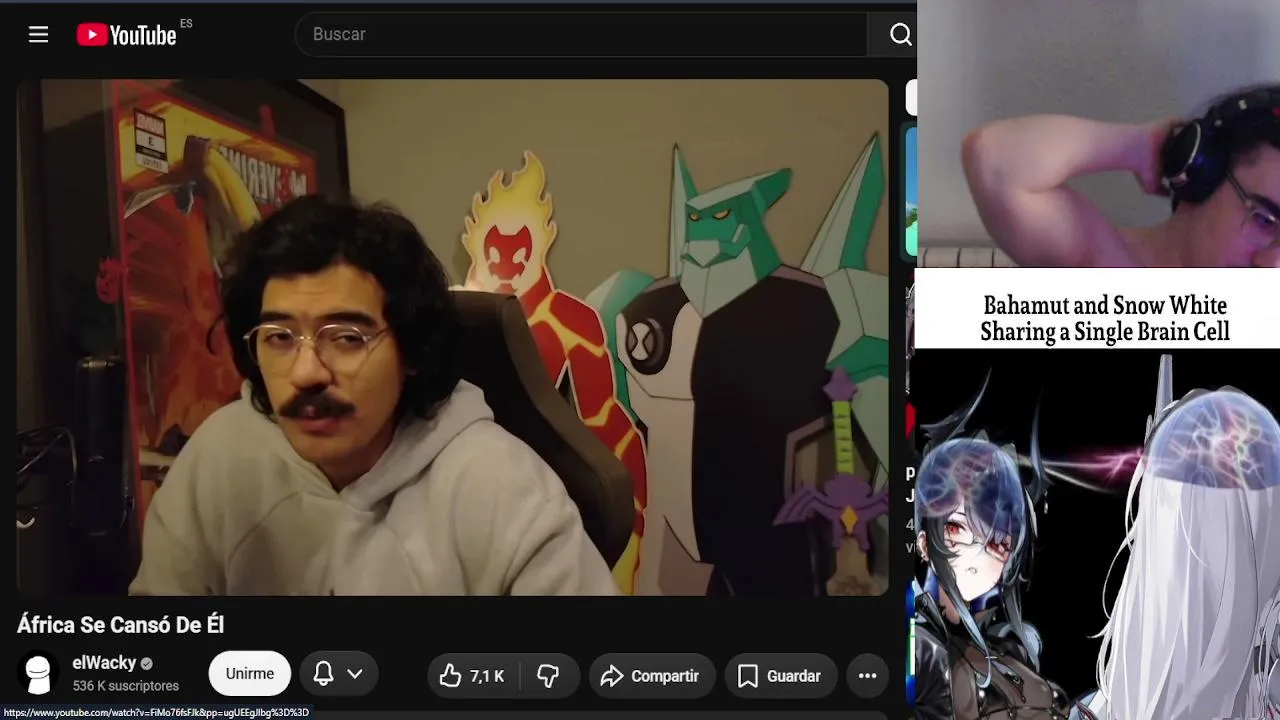Screen dimensions: 1280x720
Task: Open the elWacky channel avatar
Action: [x=38, y=675]
